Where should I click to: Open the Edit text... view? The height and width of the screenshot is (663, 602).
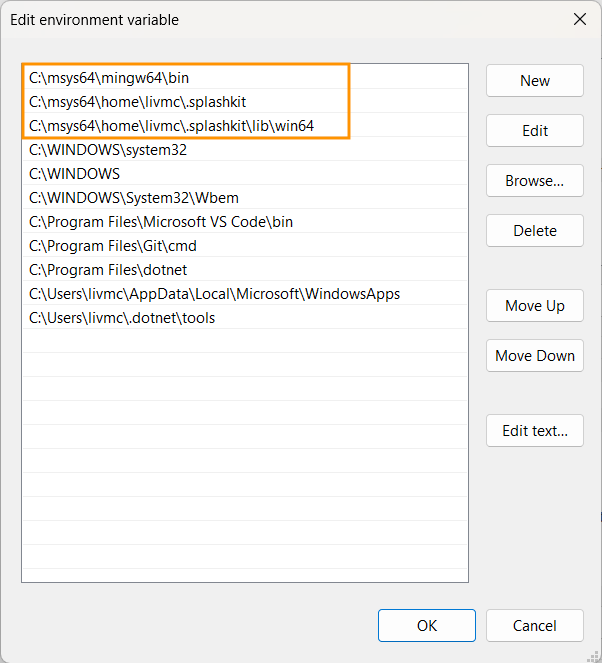click(534, 431)
